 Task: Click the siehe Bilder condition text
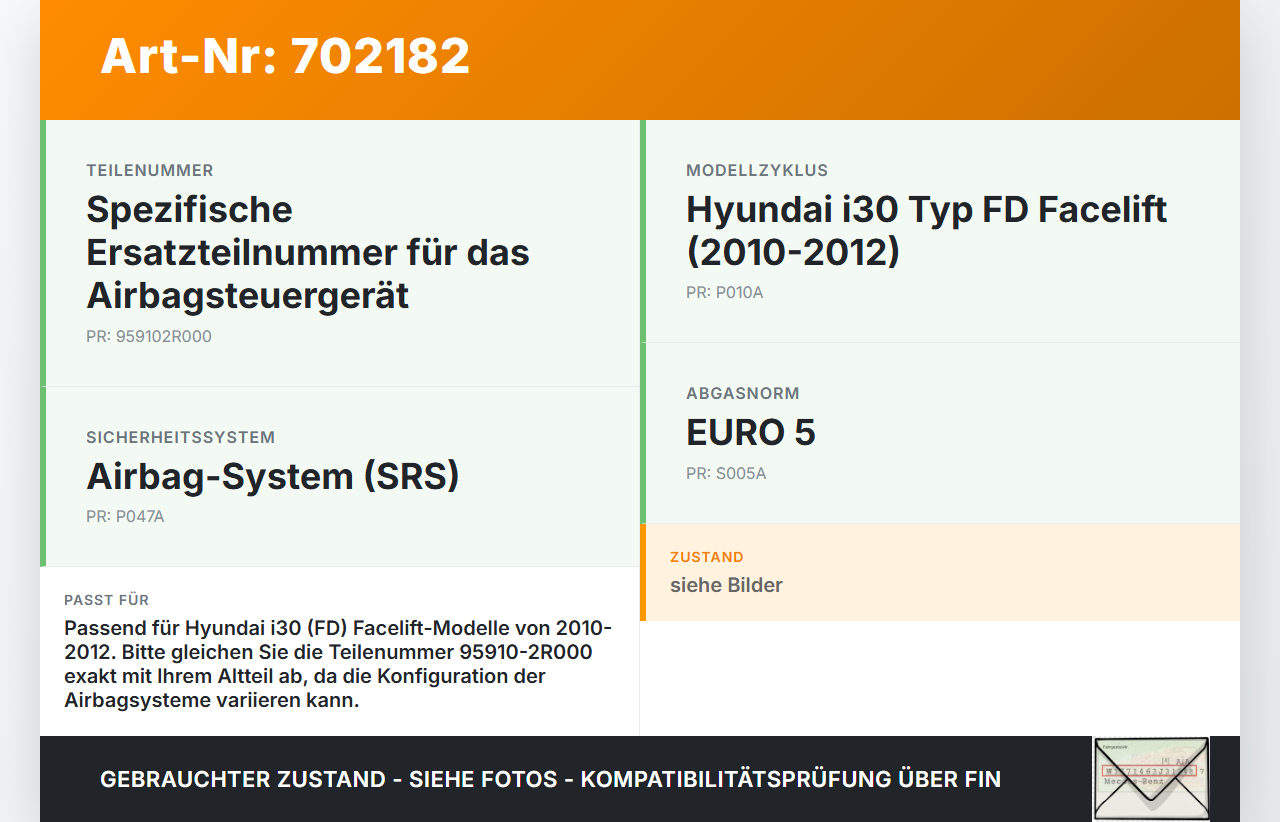coord(726,585)
